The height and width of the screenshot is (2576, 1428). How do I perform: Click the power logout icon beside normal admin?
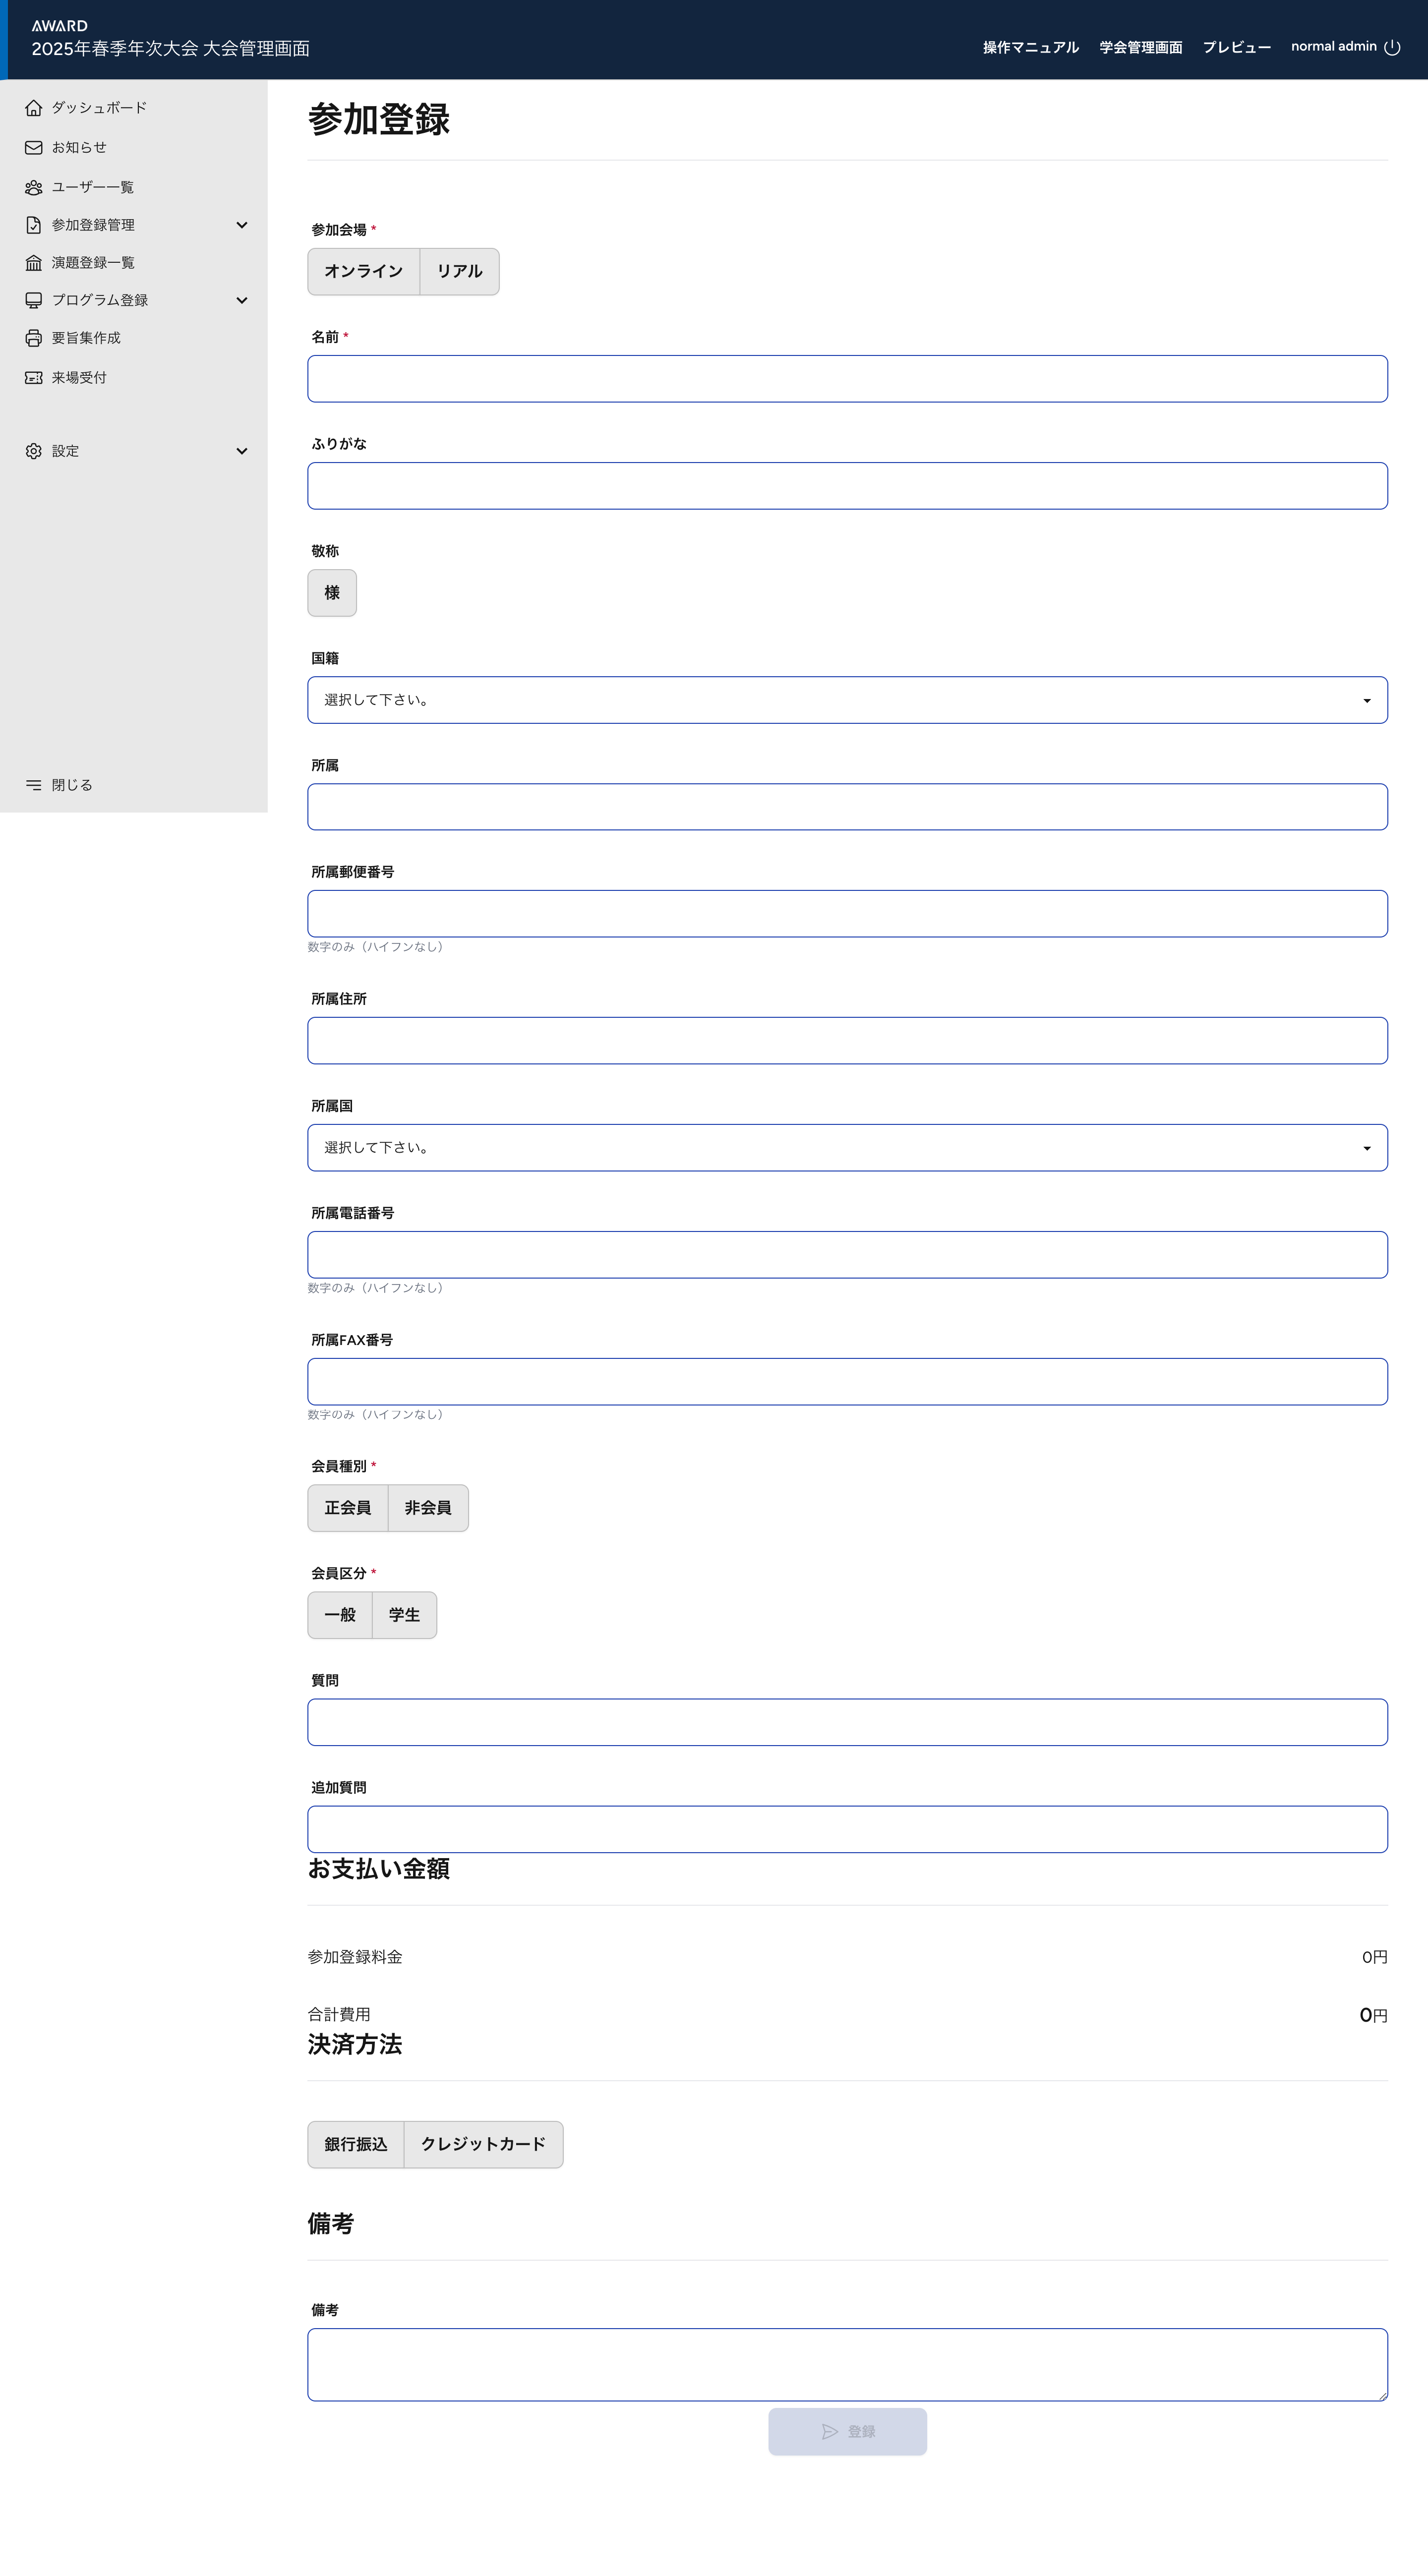(1392, 47)
